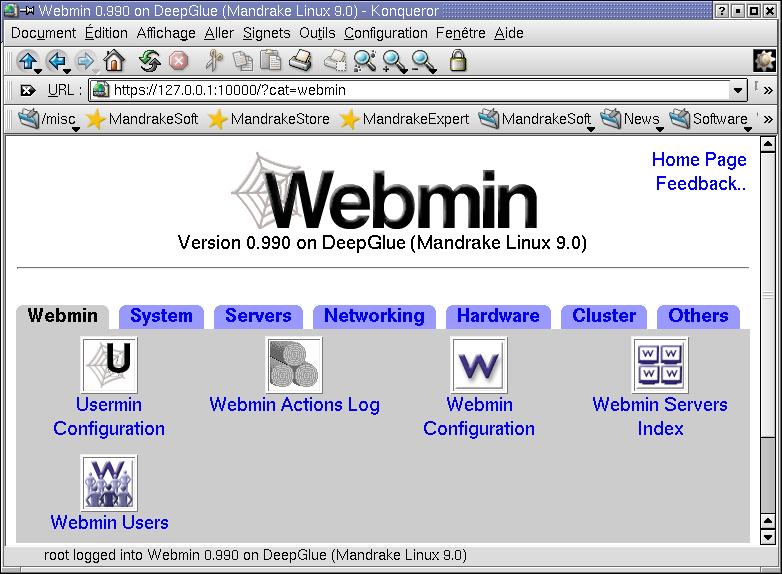The height and width of the screenshot is (574, 782).
Task: Open the Document menu
Action: click(43, 33)
